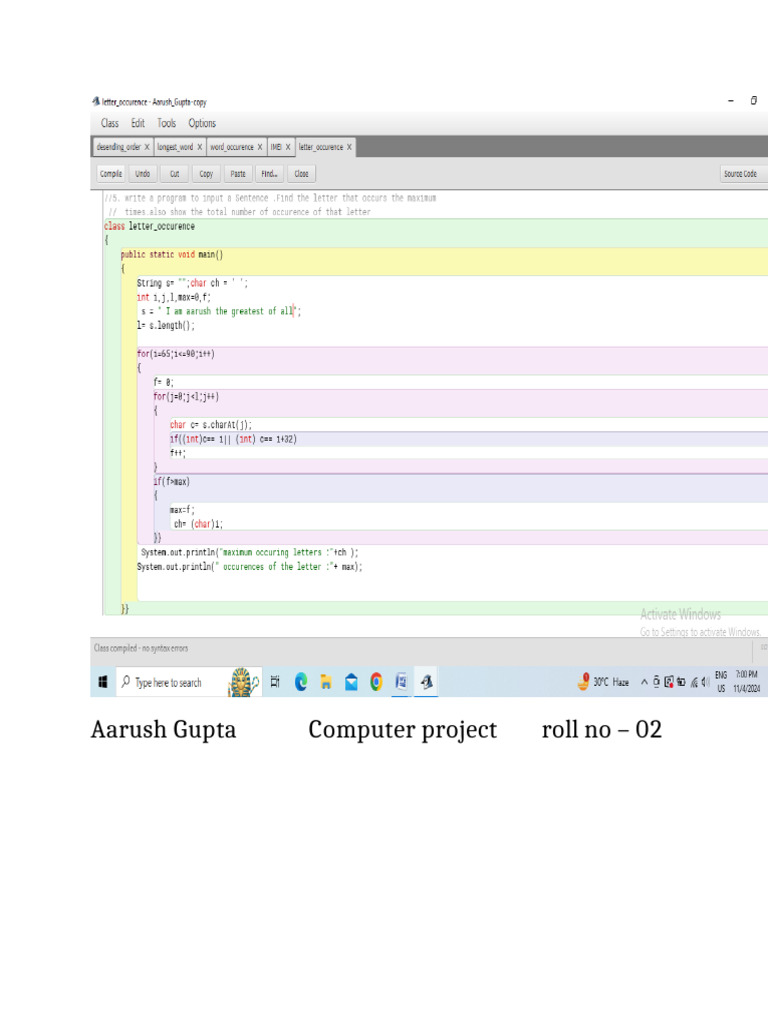Screen dimensions: 768x1024
Task: Click the Undo button
Action: click(x=142, y=174)
